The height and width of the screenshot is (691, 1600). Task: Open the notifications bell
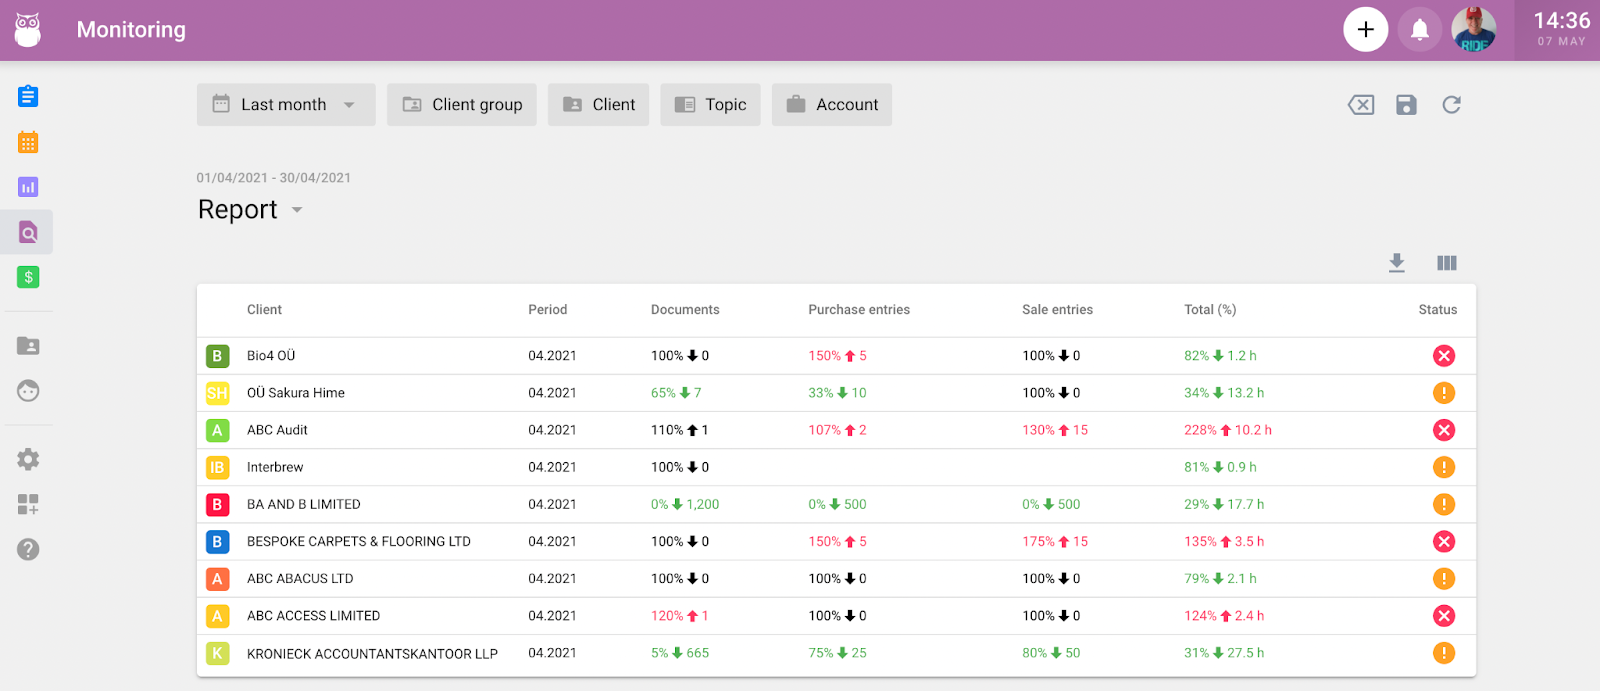[1420, 30]
